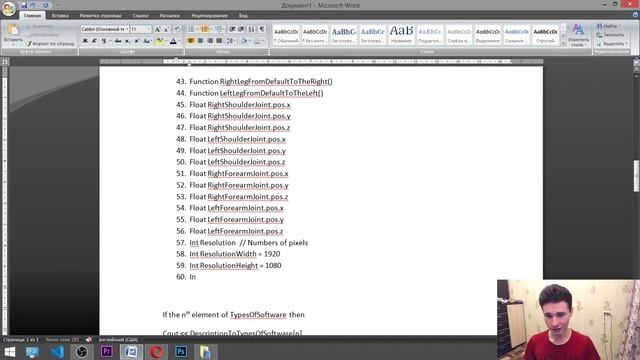Click the Clear Formatting icon

tap(177, 29)
